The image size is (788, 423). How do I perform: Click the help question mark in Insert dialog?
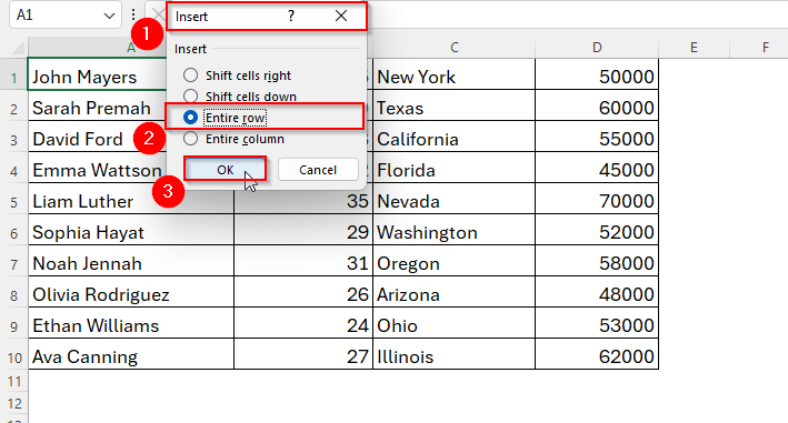(x=291, y=16)
